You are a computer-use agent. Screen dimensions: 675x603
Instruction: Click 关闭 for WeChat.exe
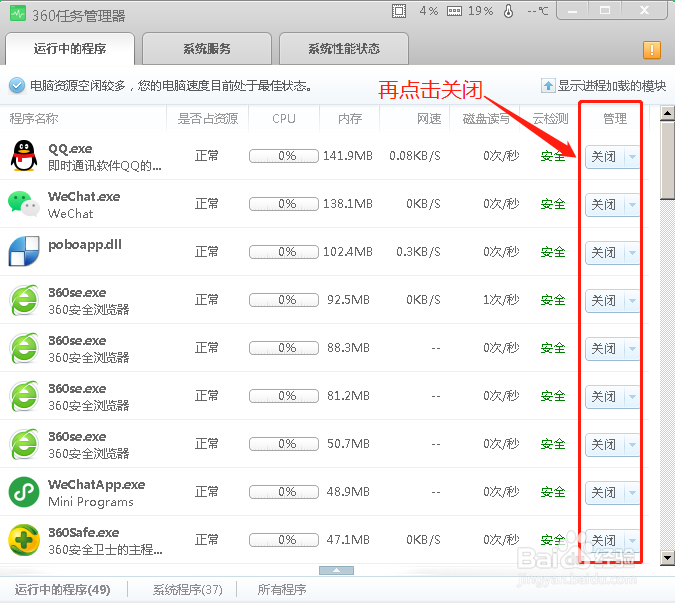tap(604, 204)
